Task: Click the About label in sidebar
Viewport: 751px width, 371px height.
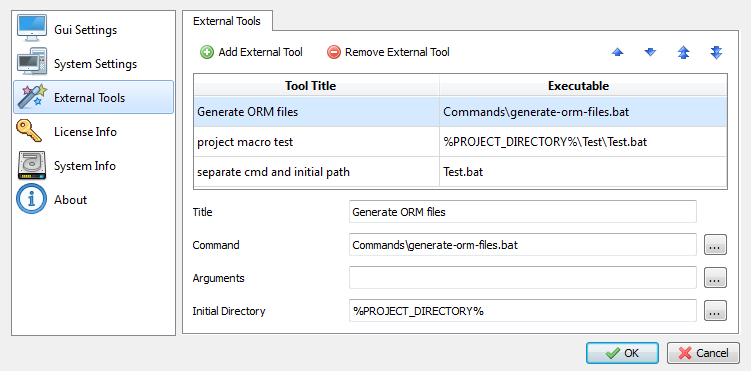Action: 70,200
